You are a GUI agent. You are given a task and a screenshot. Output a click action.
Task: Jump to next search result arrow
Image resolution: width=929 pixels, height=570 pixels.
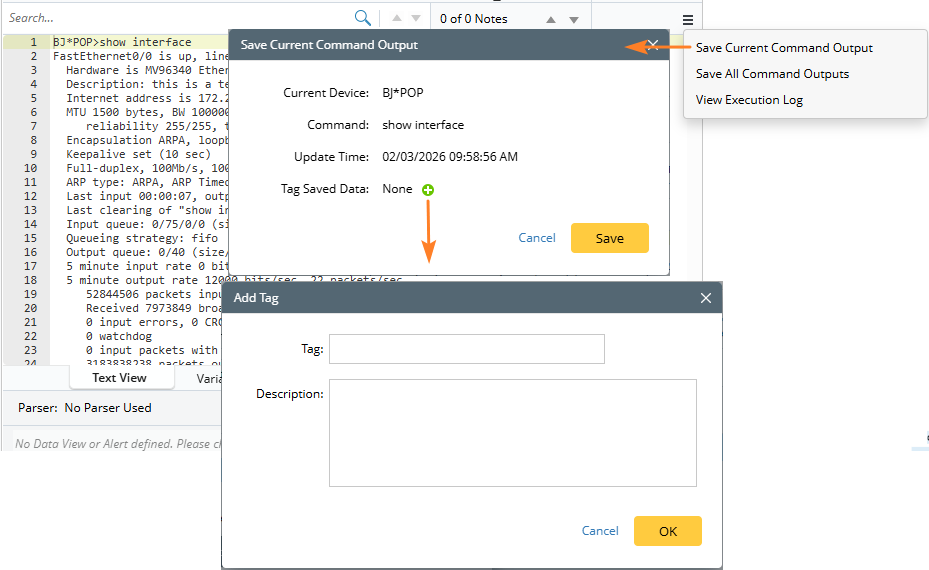click(416, 18)
